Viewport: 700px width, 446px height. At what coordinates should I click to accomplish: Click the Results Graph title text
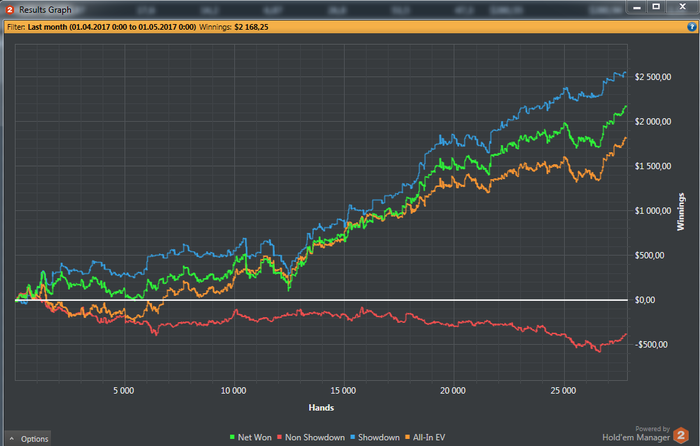[x=45, y=10]
